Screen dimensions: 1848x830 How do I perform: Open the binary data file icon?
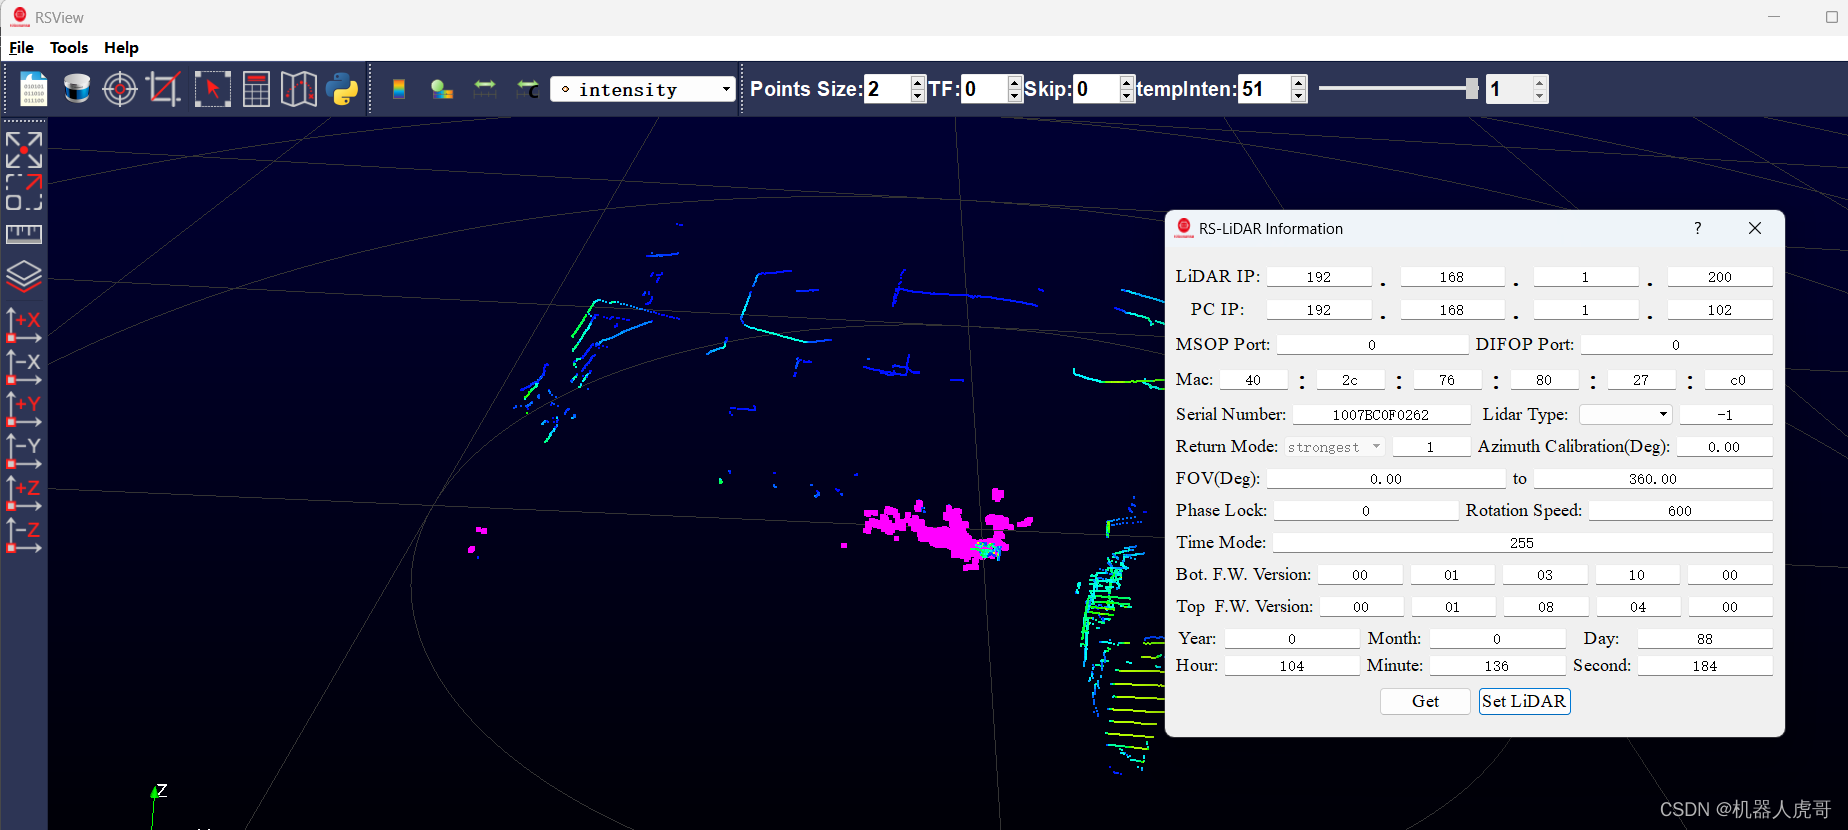(x=33, y=89)
